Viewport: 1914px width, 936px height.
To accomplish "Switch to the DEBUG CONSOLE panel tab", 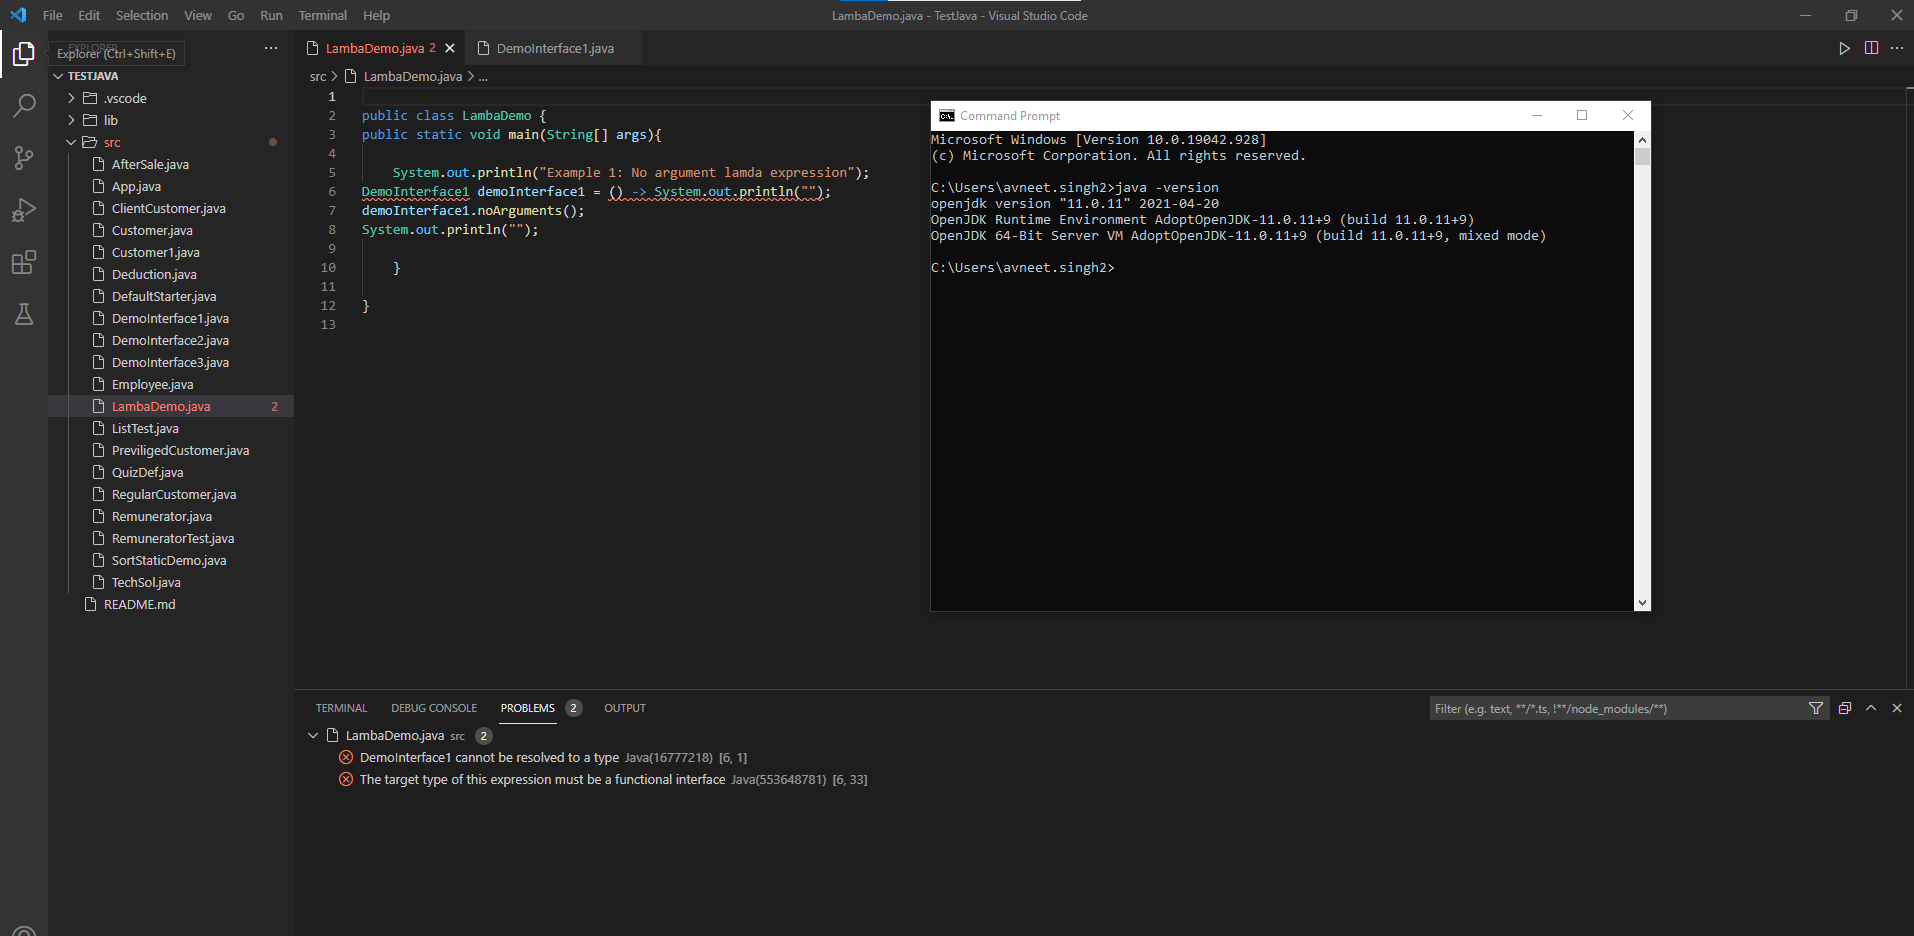I will point(434,708).
